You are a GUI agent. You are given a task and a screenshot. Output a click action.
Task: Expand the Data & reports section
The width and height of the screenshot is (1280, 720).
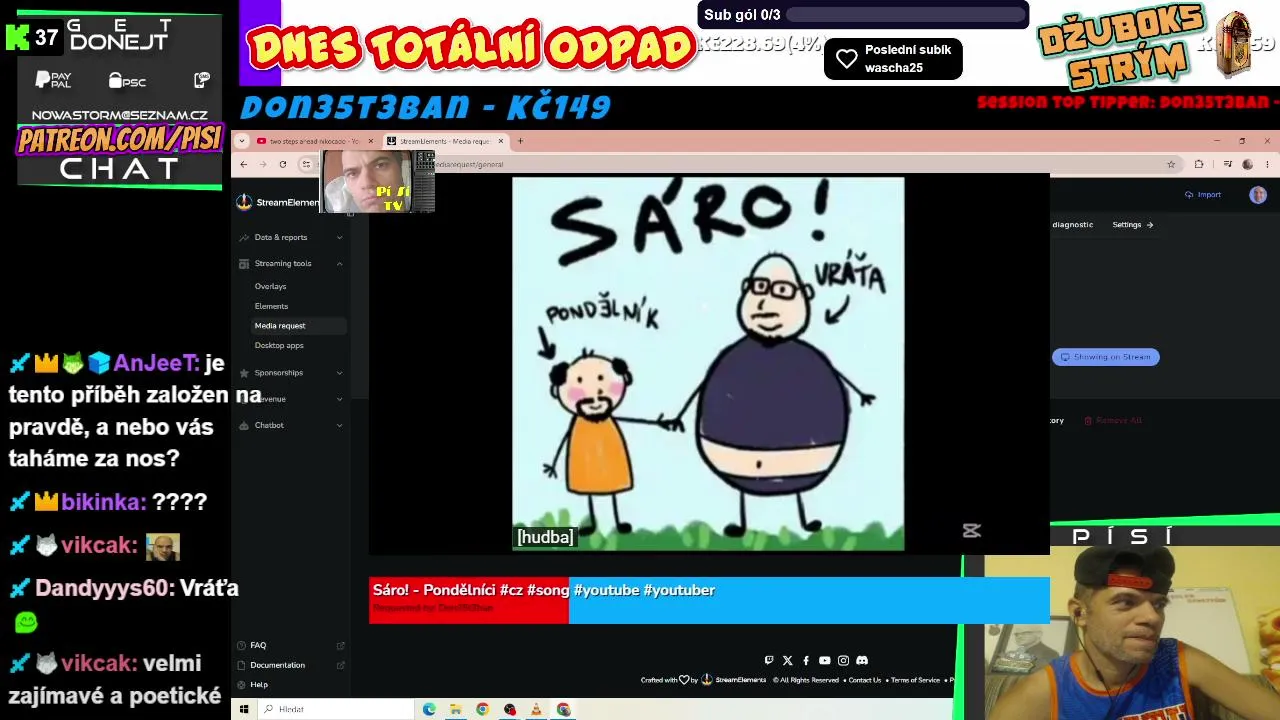(x=339, y=237)
